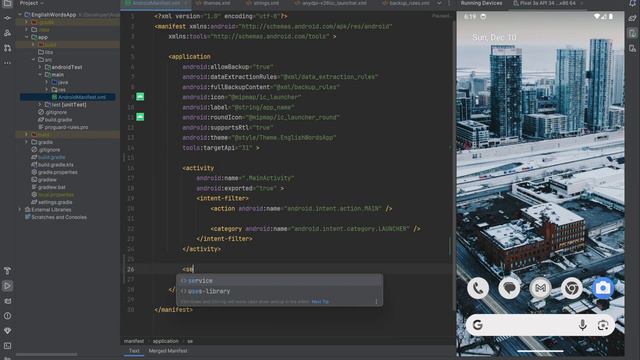Click the gutter image icon beside roundIcon line
The height and width of the screenshot is (360, 640).
(140, 117)
